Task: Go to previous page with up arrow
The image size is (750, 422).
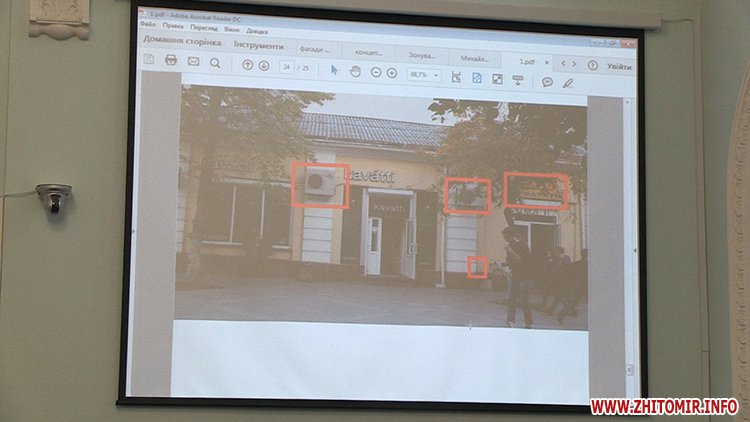Action: click(x=247, y=65)
